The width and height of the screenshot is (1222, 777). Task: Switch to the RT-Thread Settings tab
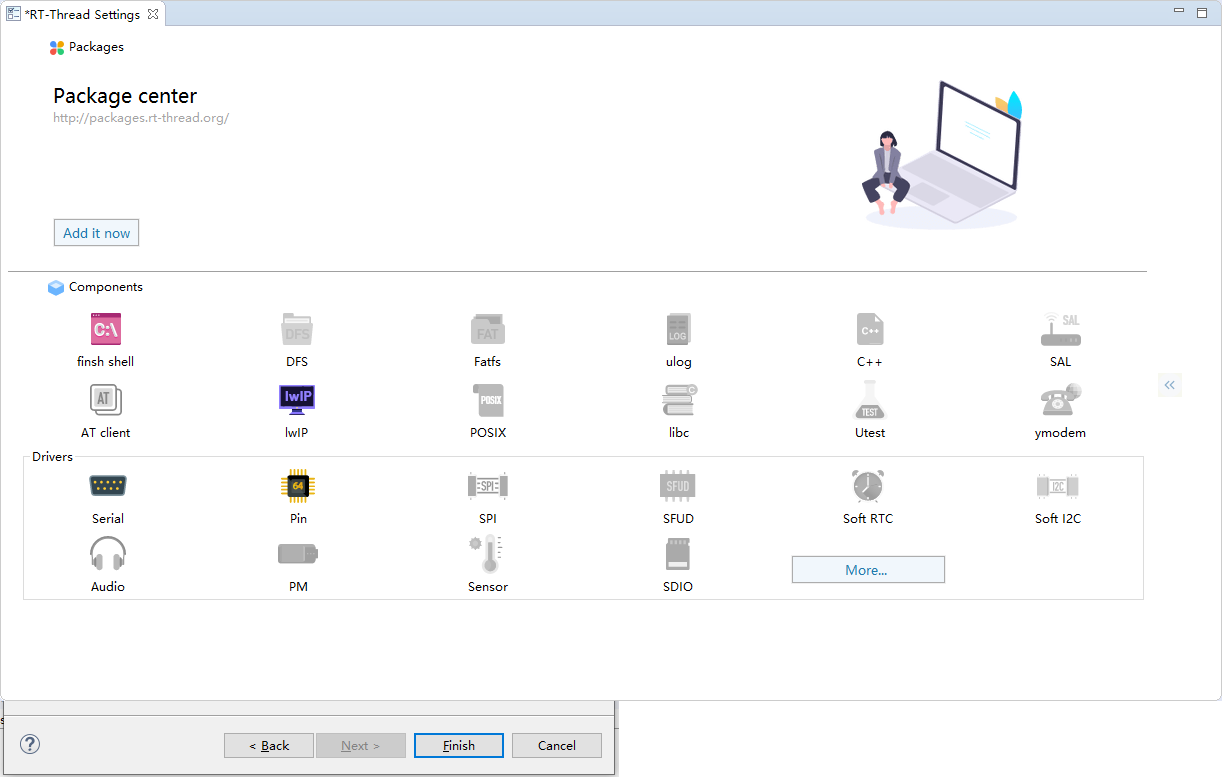coord(83,14)
